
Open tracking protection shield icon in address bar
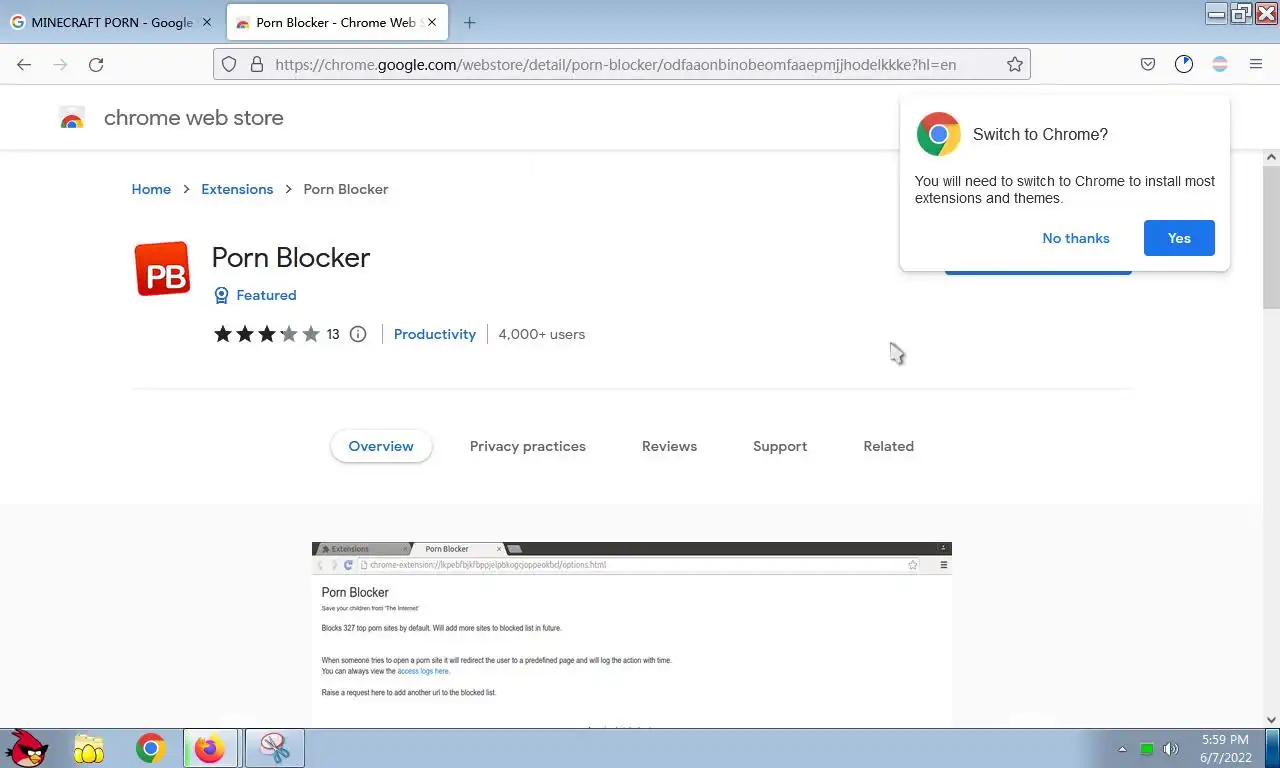[229, 64]
